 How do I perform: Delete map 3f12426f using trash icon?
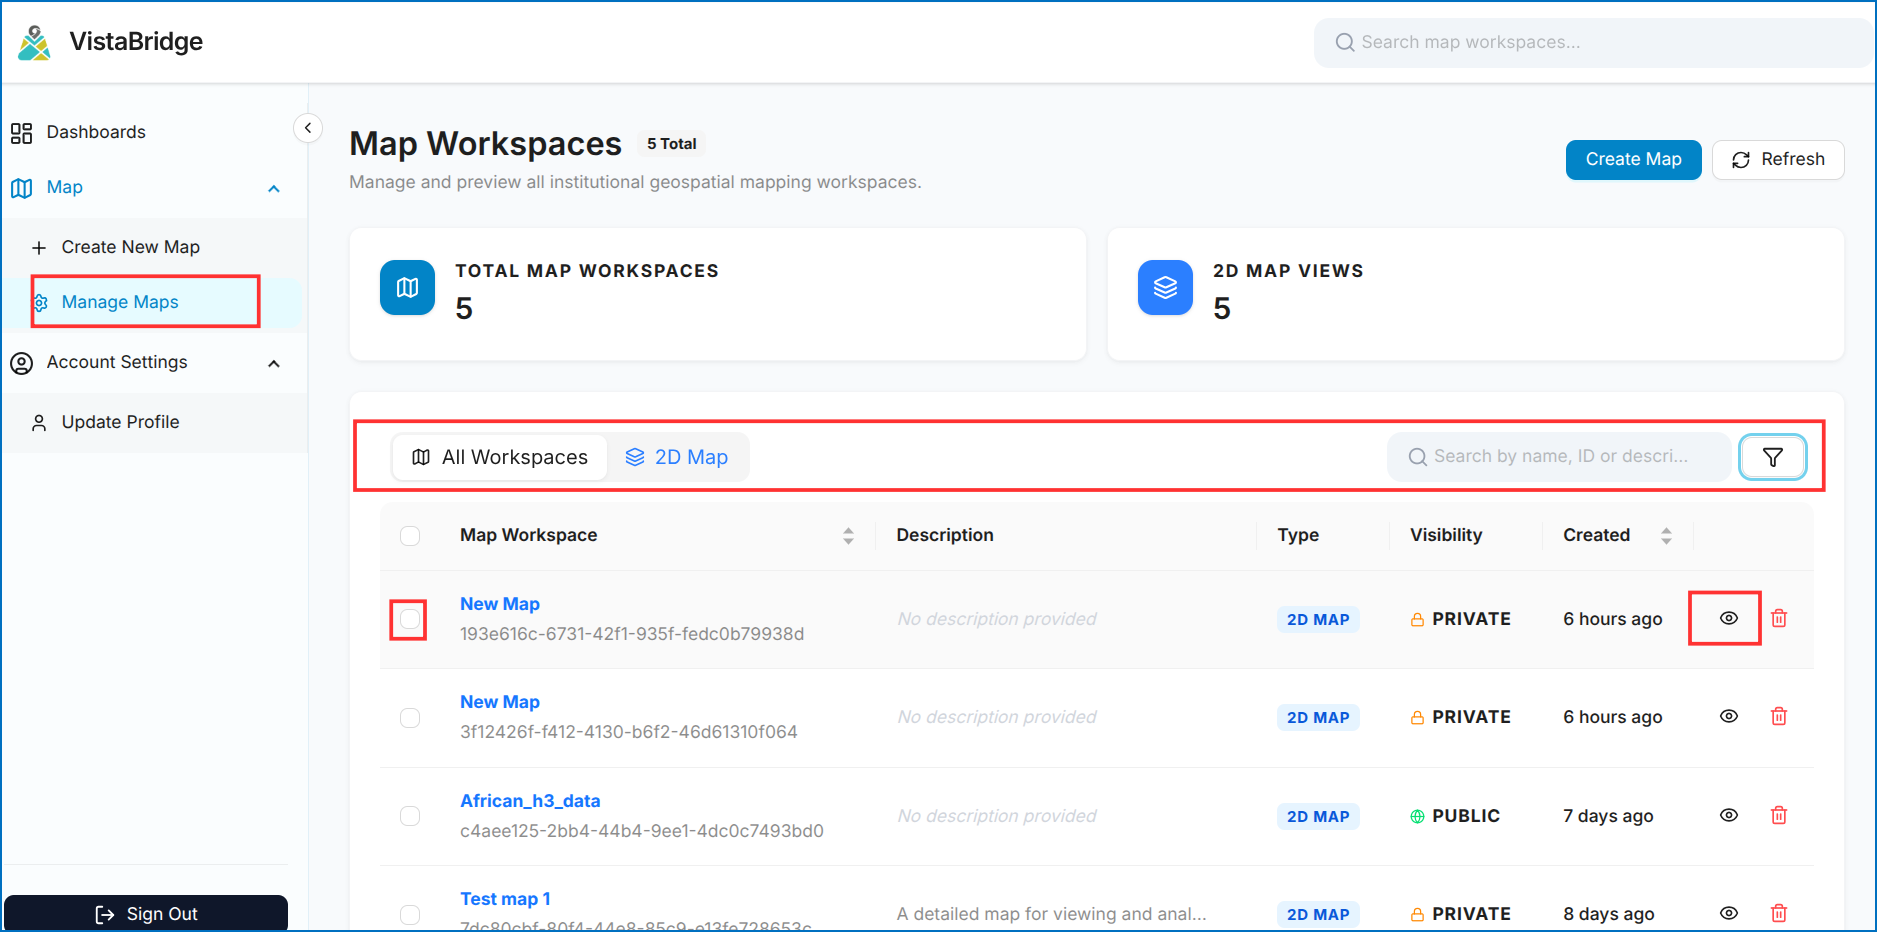point(1779,716)
